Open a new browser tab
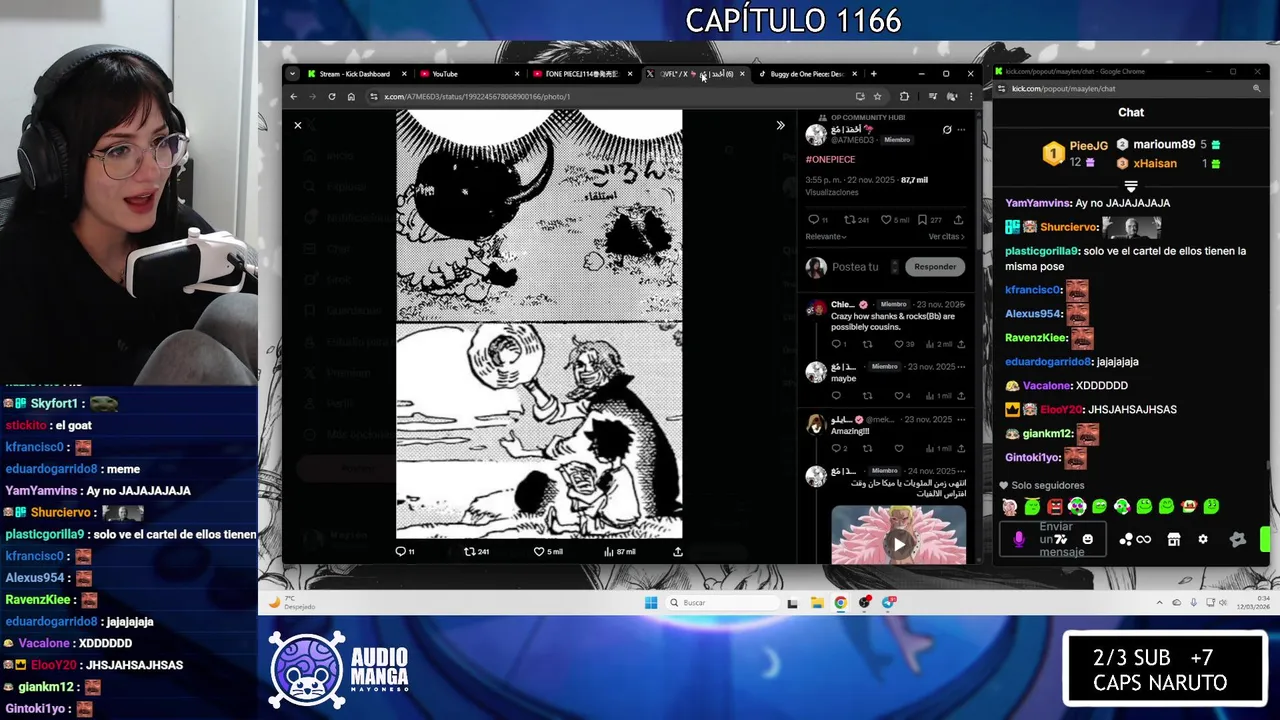 pyautogui.click(x=873, y=74)
